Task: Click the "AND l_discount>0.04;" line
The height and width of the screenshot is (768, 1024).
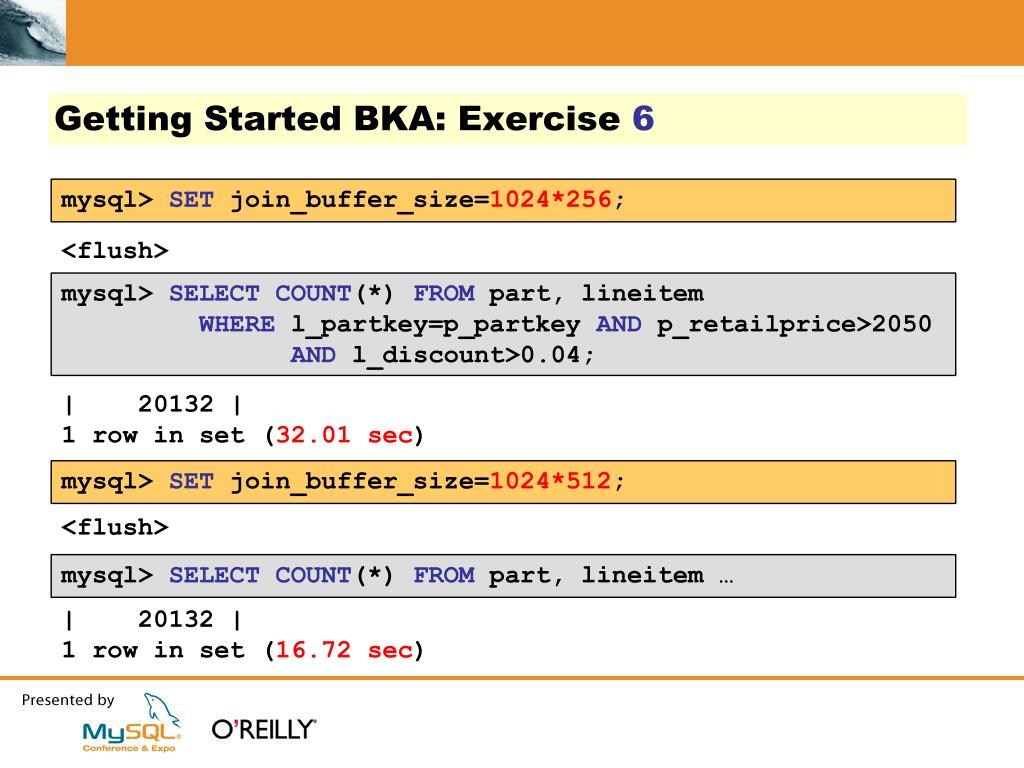Action: coord(442,355)
